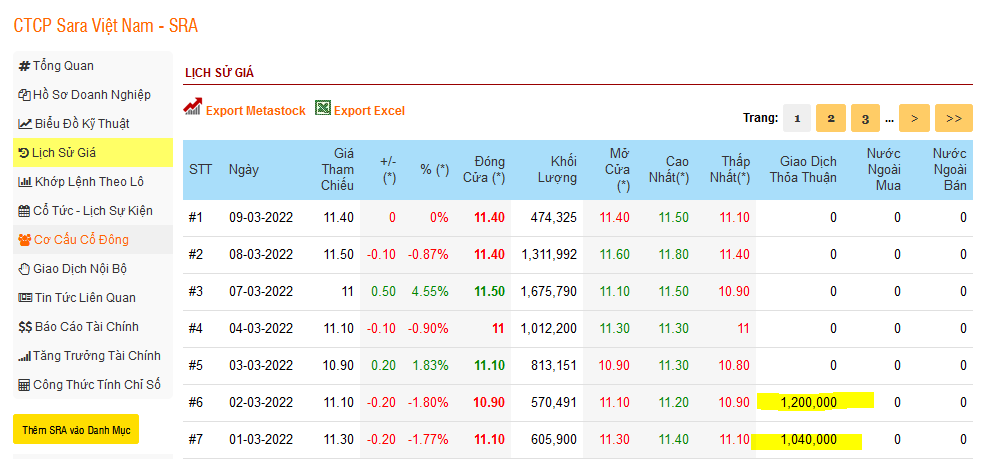The height and width of the screenshot is (459, 988).
Task: Click volume value 1,012,200
Action: [x=549, y=328]
